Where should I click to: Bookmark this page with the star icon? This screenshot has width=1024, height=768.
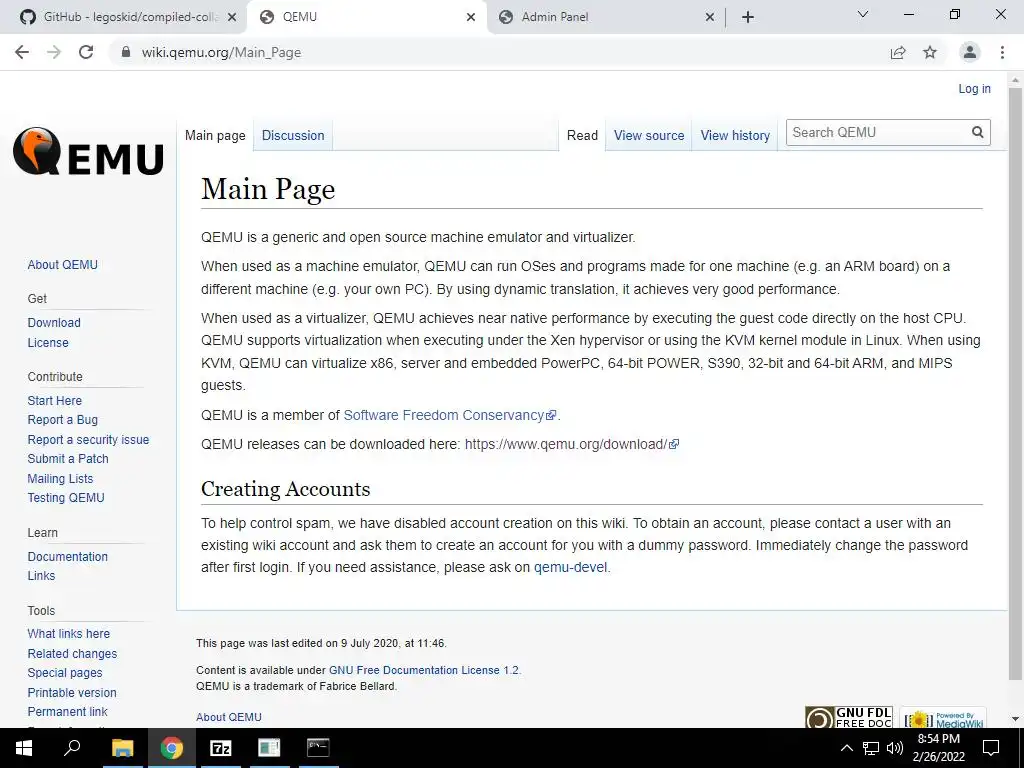click(930, 52)
